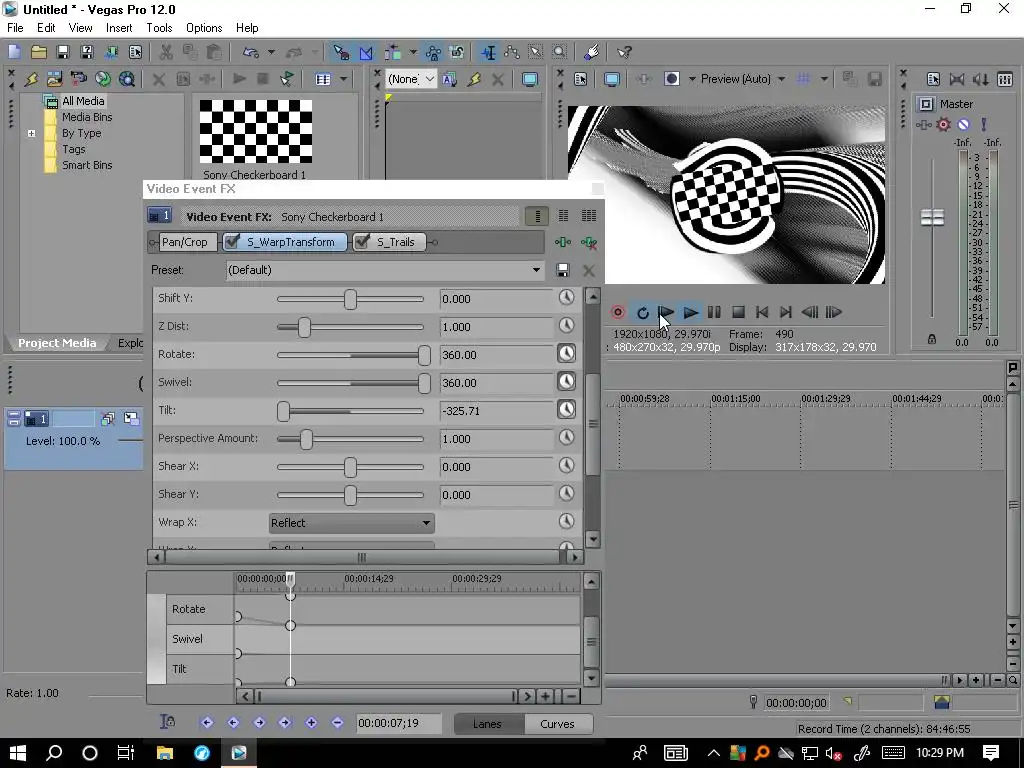Image resolution: width=1024 pixels, height=768 pixels.
Task: Open split screen view dropdown arrow
Action: pos(692,79)
